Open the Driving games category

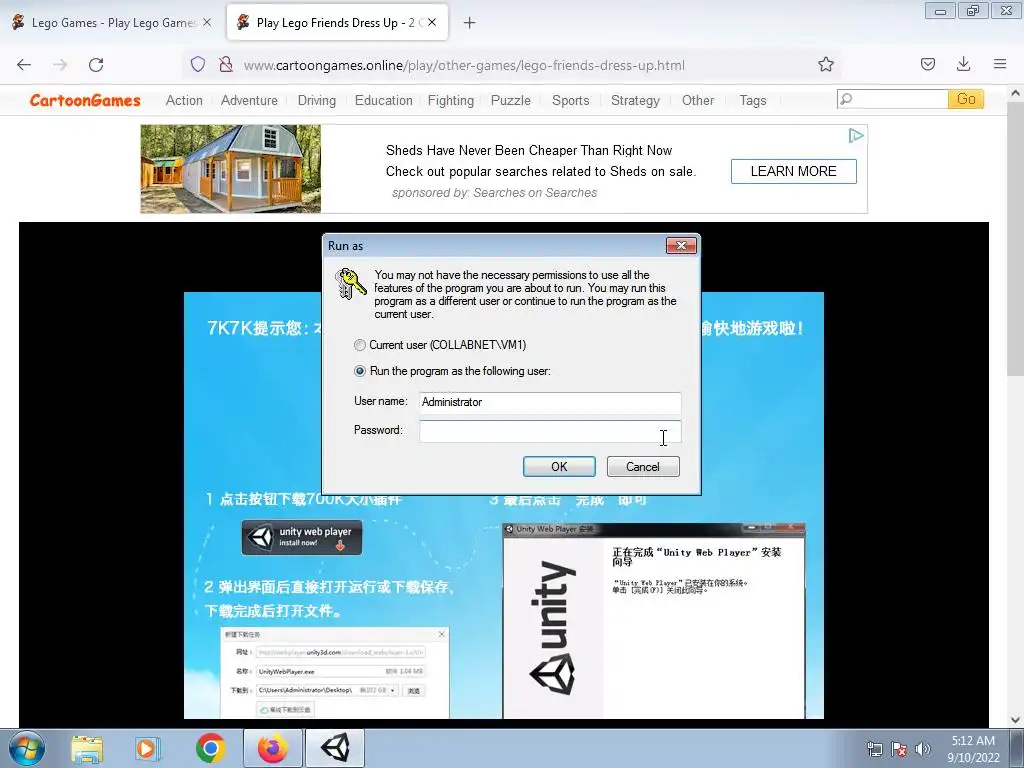[317, 101]
